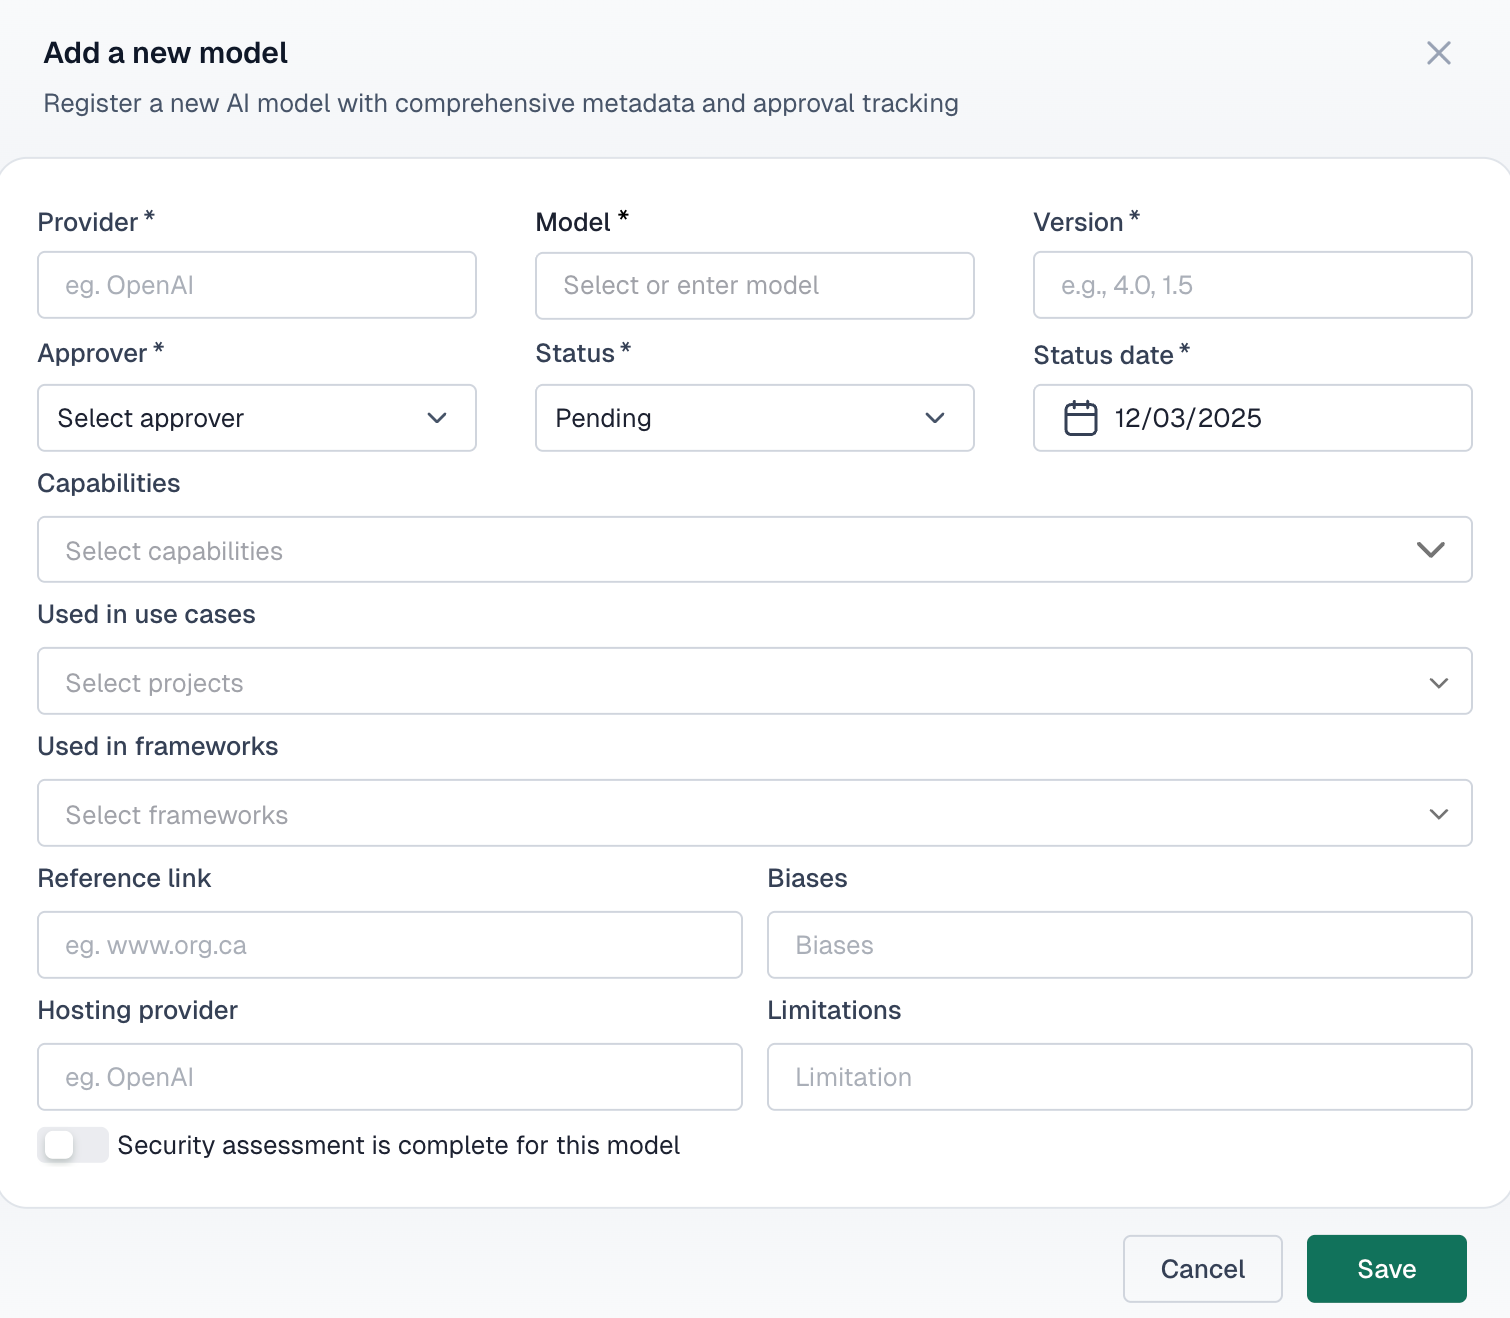1510x1318 pixels.
Task: Click the chevron on the Approver selector
Action: click(437, 418)
